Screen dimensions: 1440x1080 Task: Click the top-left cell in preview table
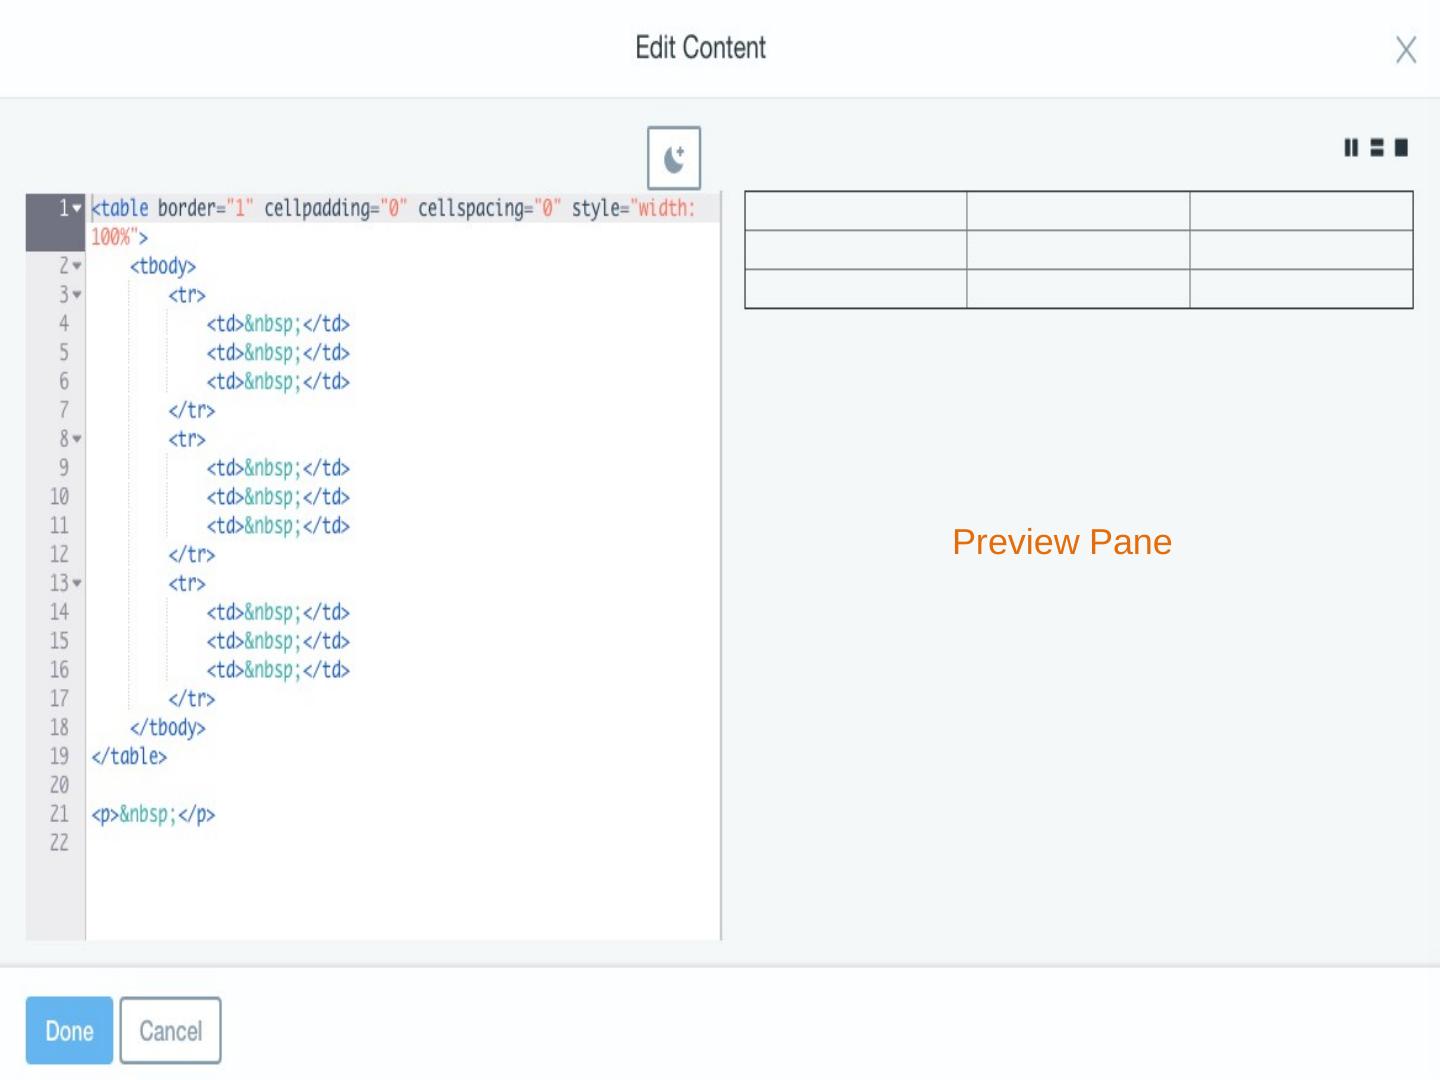click(856, 211)
